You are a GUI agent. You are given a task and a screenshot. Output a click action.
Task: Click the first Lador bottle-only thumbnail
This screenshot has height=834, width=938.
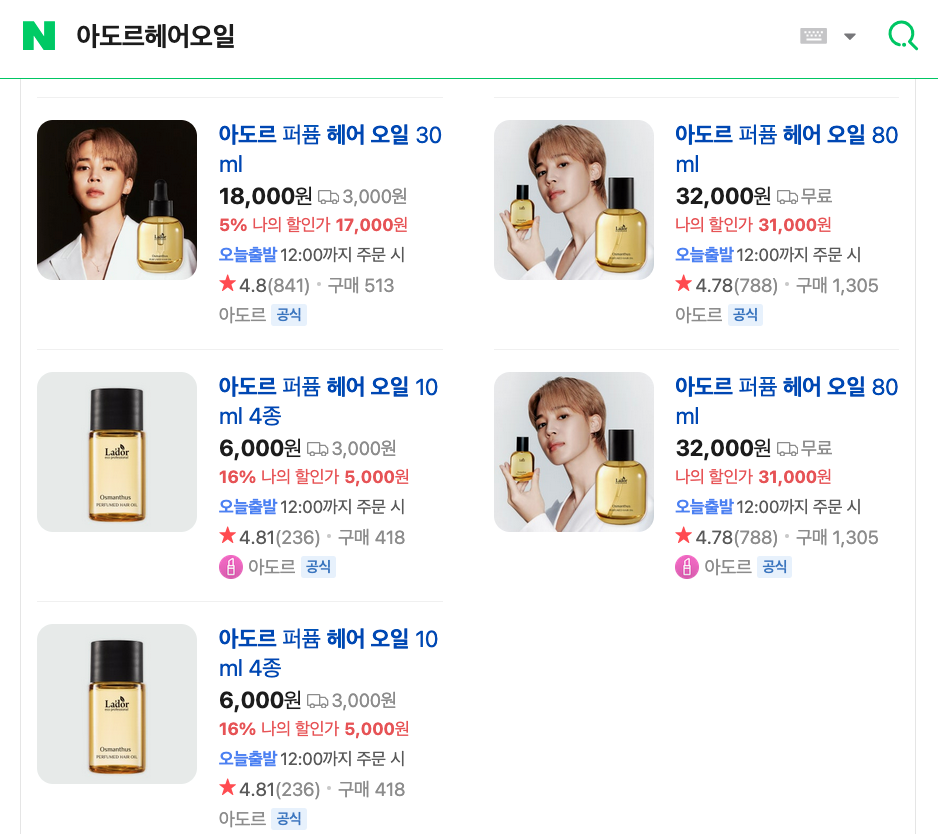(x=117, y=452)
